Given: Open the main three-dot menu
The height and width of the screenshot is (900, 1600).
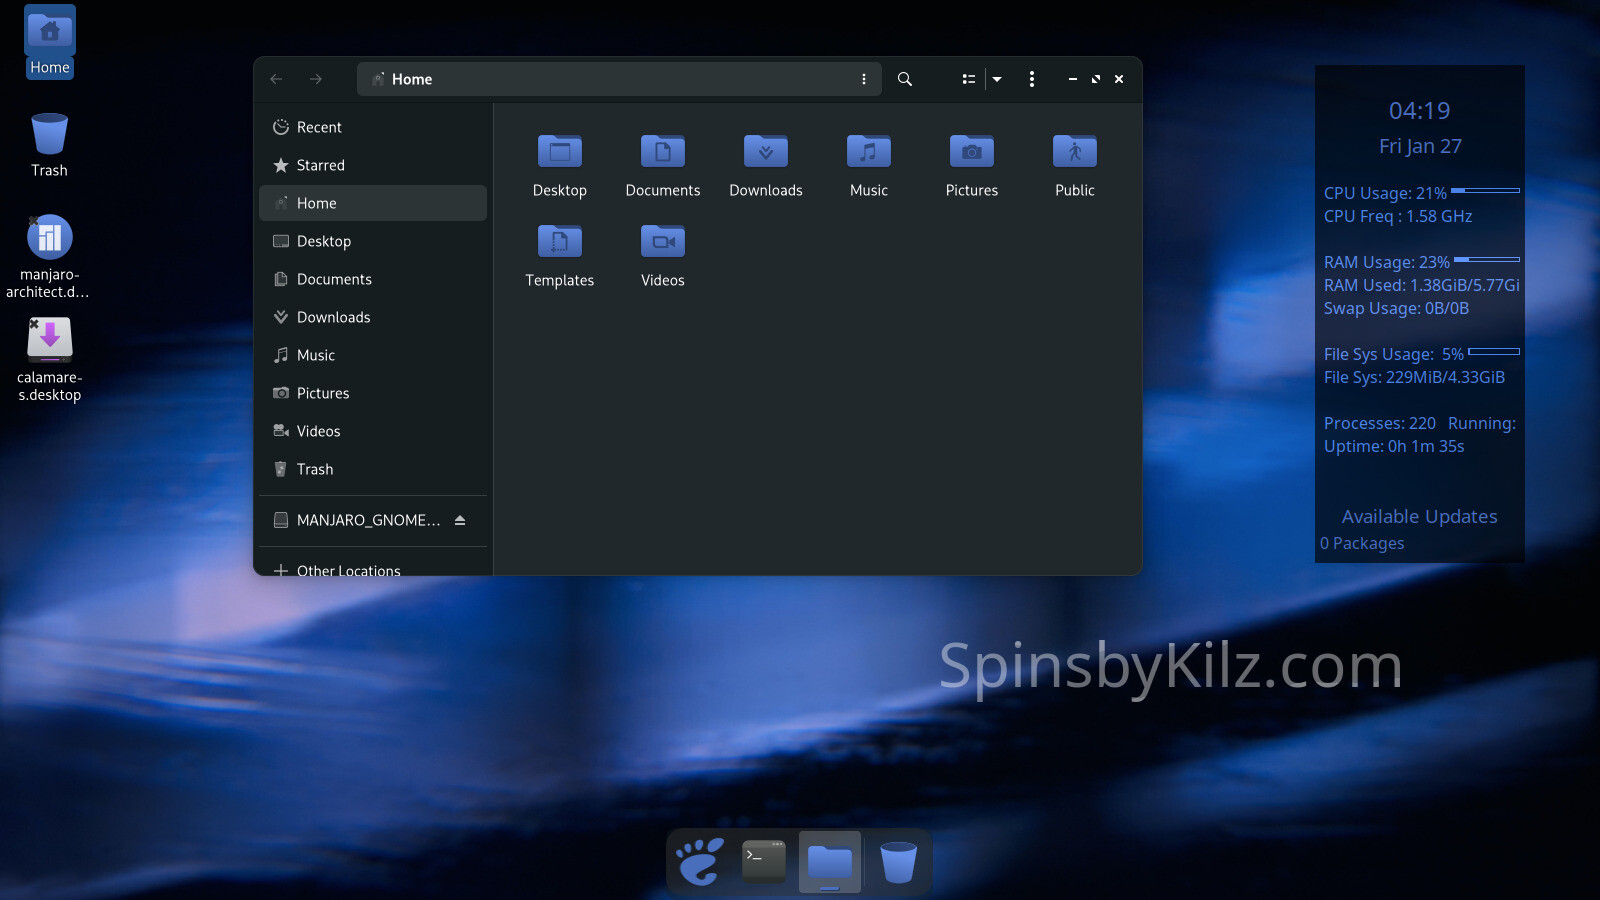Looking at the screenshot, I should [x=1032, y=79].
